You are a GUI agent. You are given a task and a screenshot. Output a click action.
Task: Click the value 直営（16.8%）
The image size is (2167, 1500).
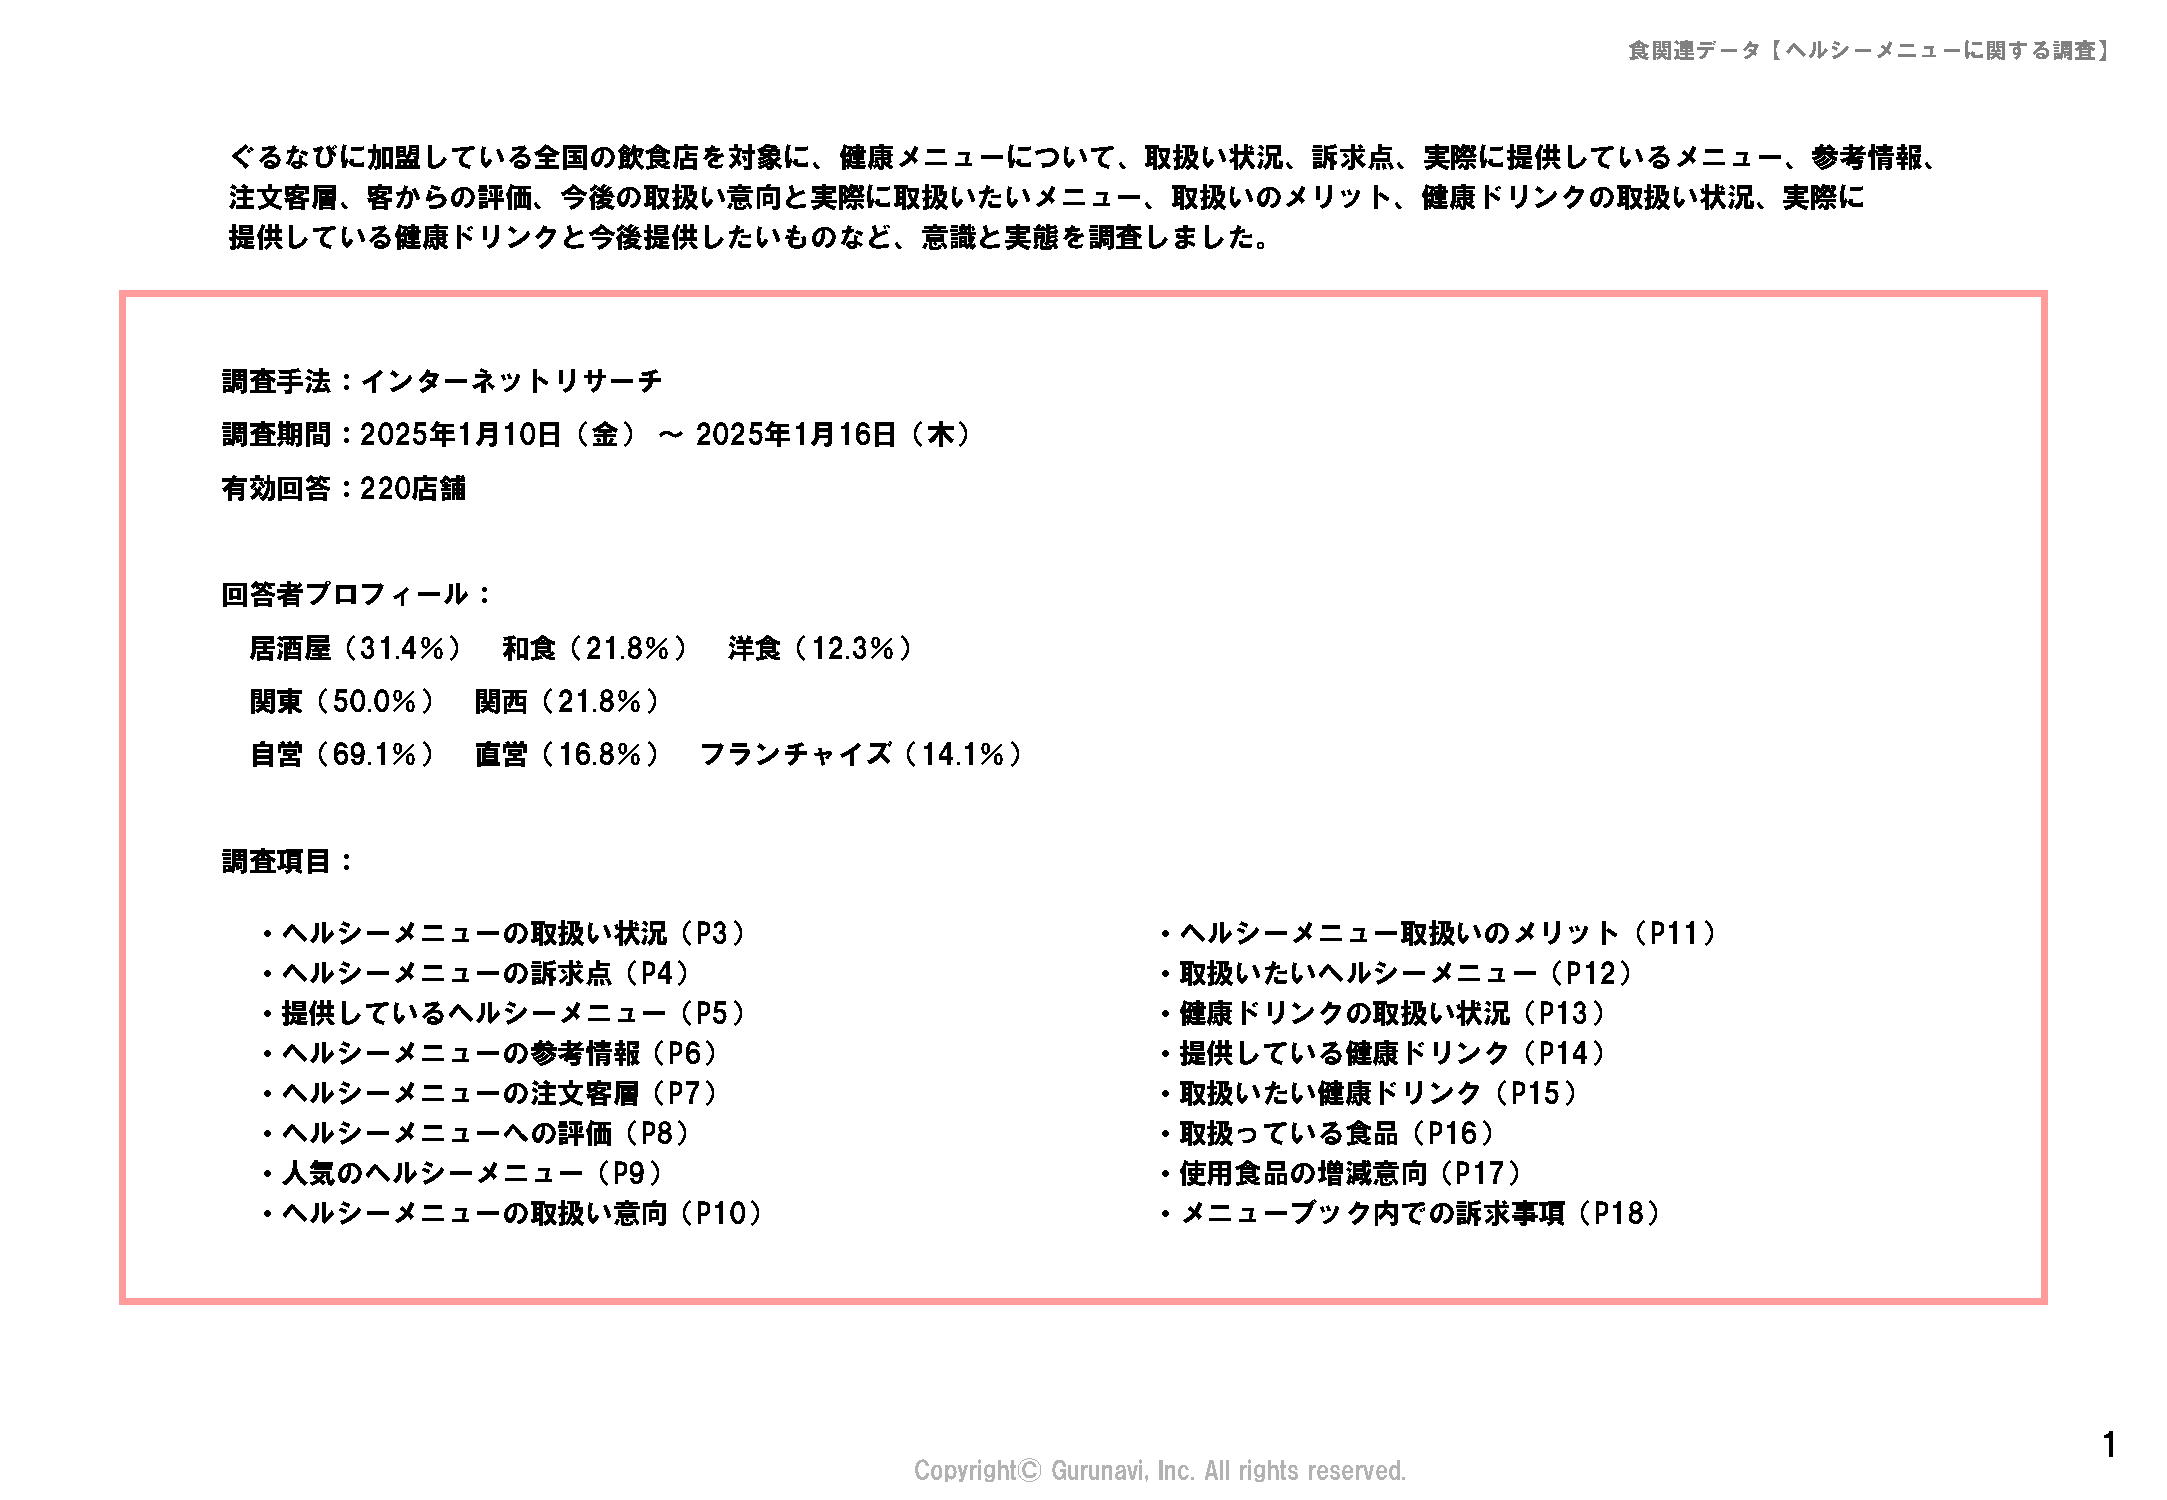pos(567,755)
